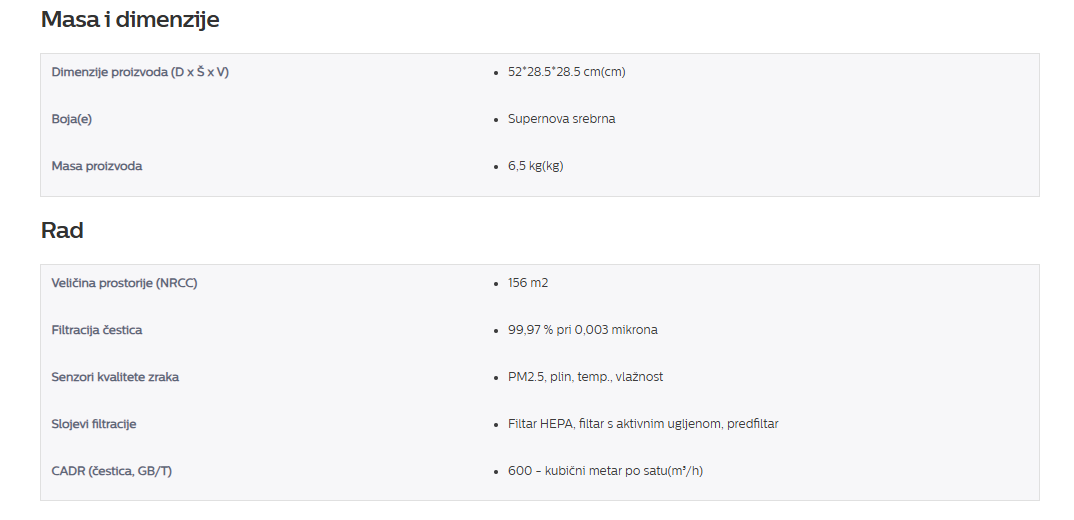Click '99,97 % pri 0,003 mikrona' text
The image size is (1074, 520).
pos(583,330)
